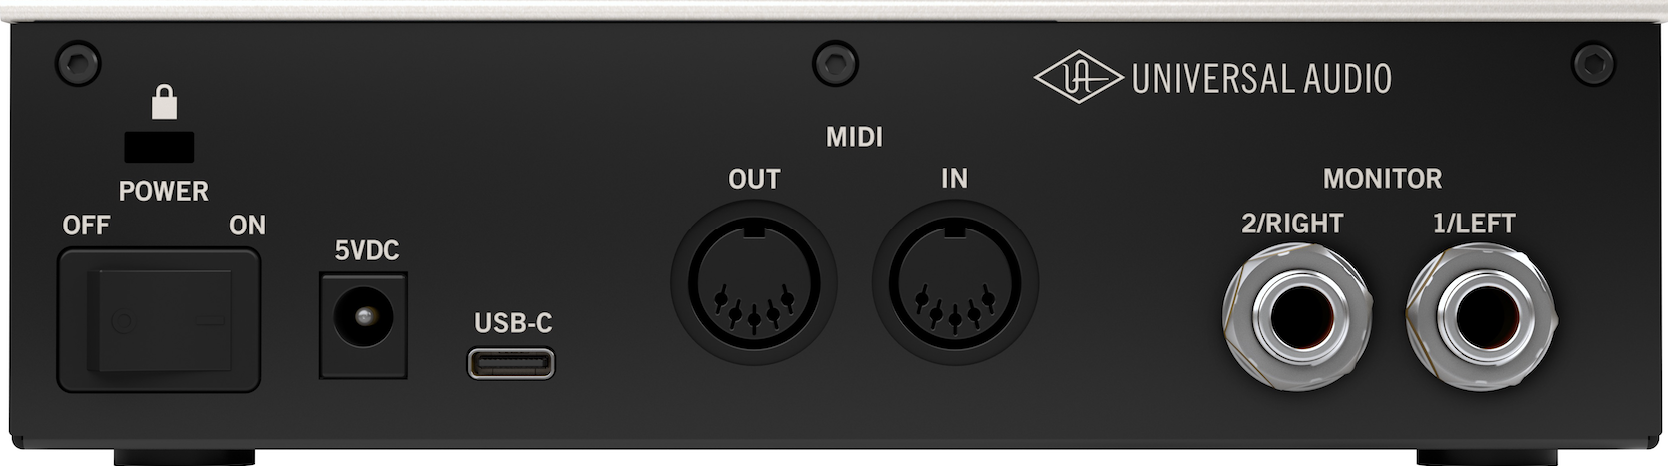Click the top-right chassis screw
1668x466 pixels.
click(1593, 64)
